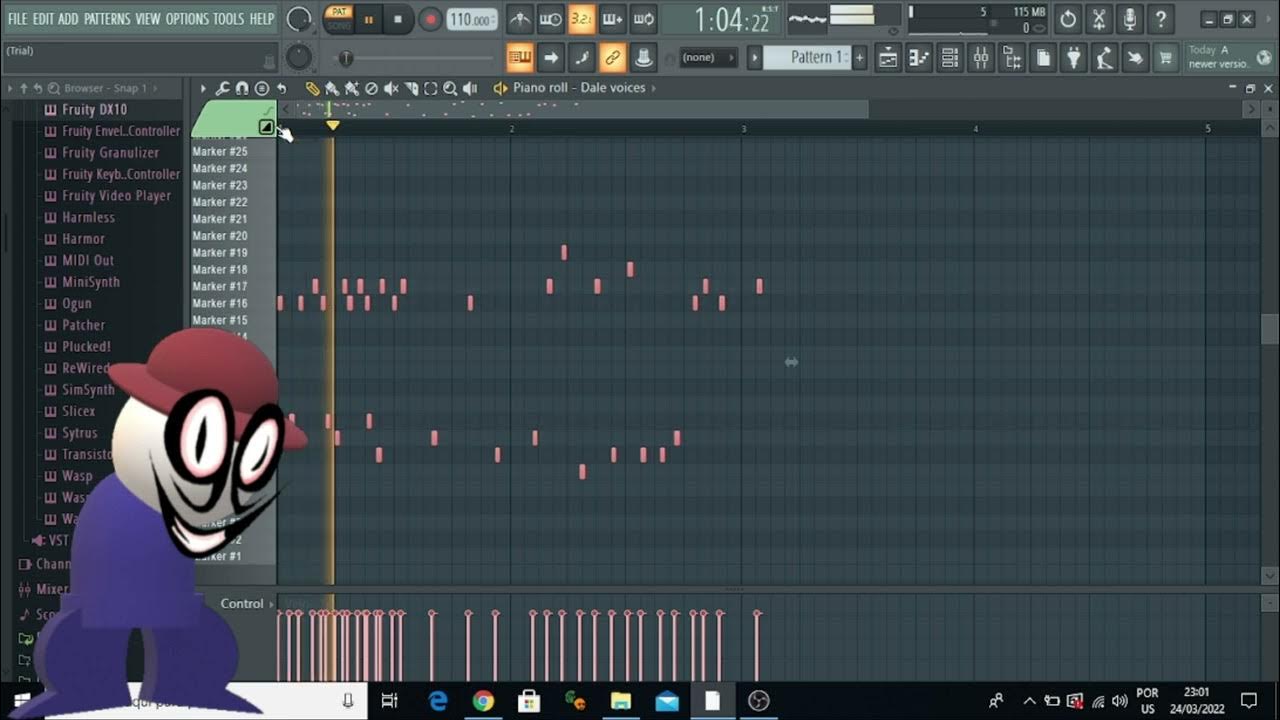Click the tempo 110.000 field
Viewport: 1280px width, 720px height.
click(x=472, y=20)
